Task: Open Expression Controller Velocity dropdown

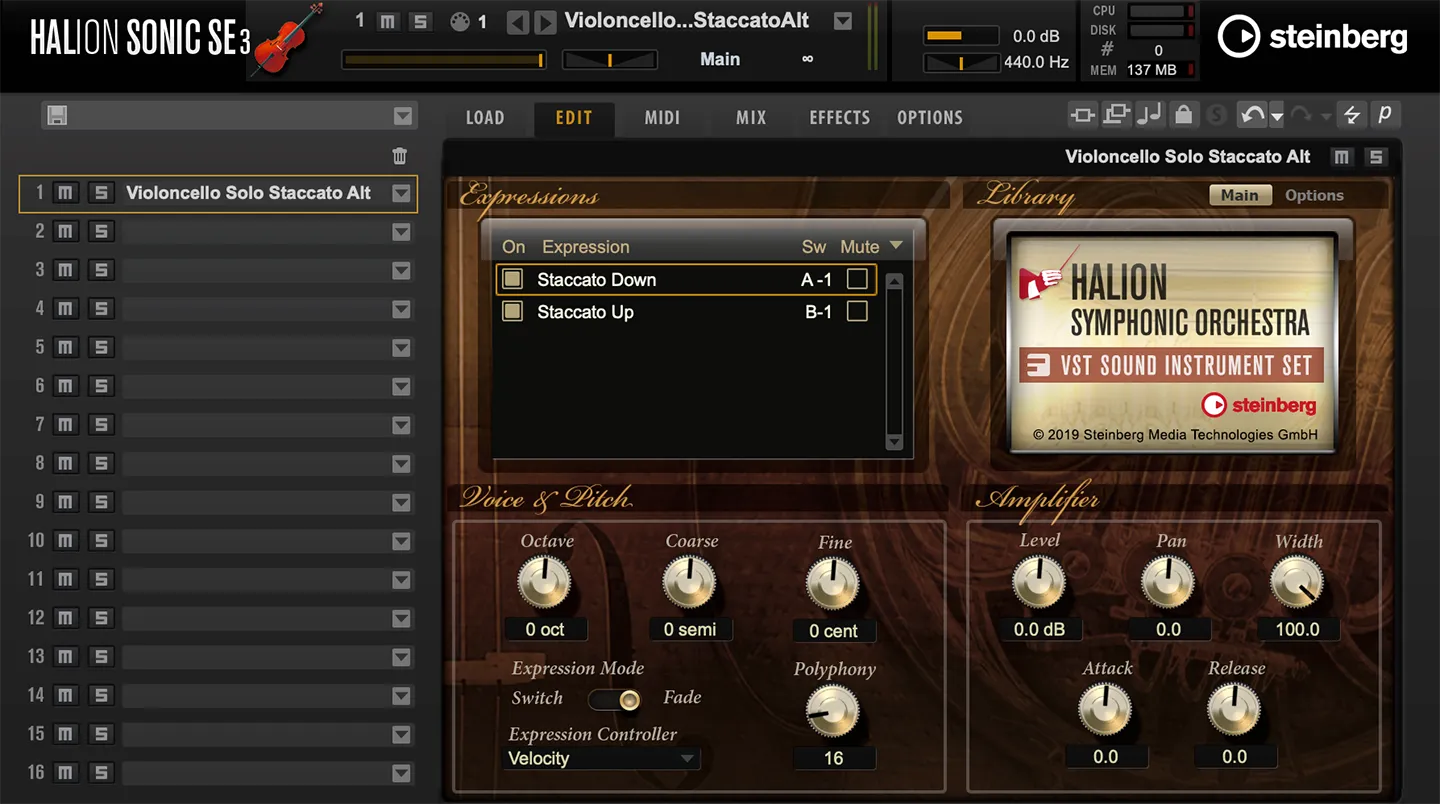Action: (600, 759)
